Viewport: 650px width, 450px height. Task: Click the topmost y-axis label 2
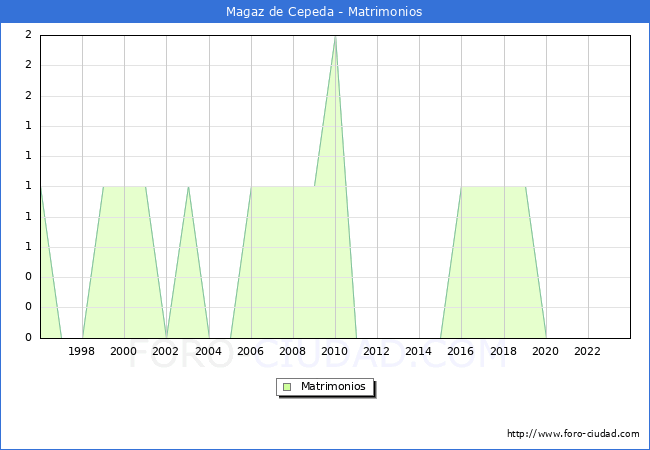coord(28,35)
